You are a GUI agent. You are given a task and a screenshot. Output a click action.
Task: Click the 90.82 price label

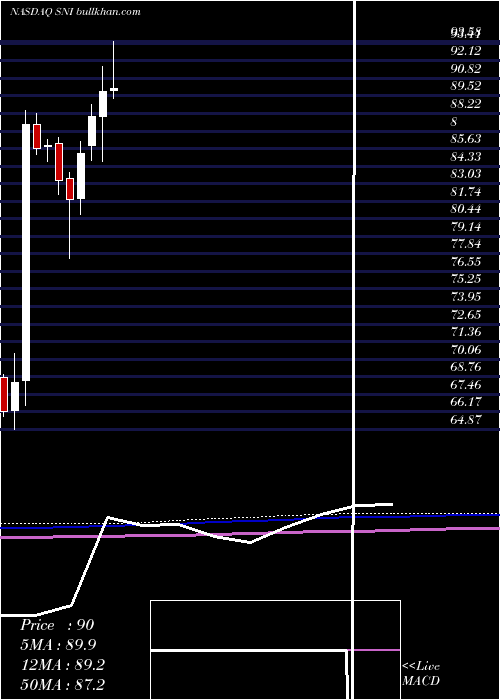(466, 69)
